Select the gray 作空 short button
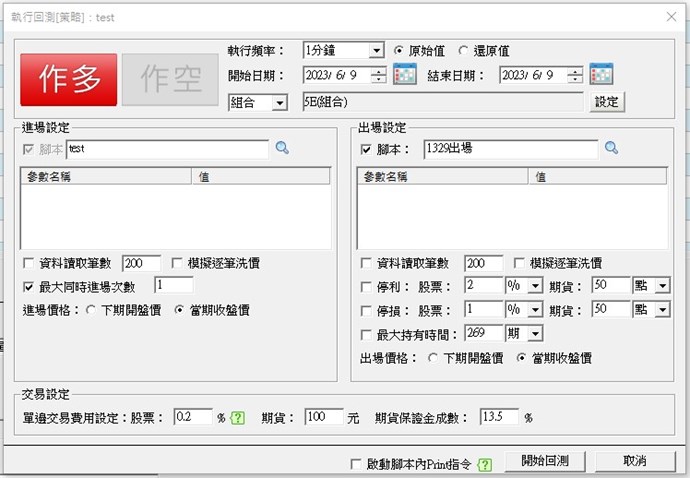Screen dimensions: 690x478 [x=169, y=79]
